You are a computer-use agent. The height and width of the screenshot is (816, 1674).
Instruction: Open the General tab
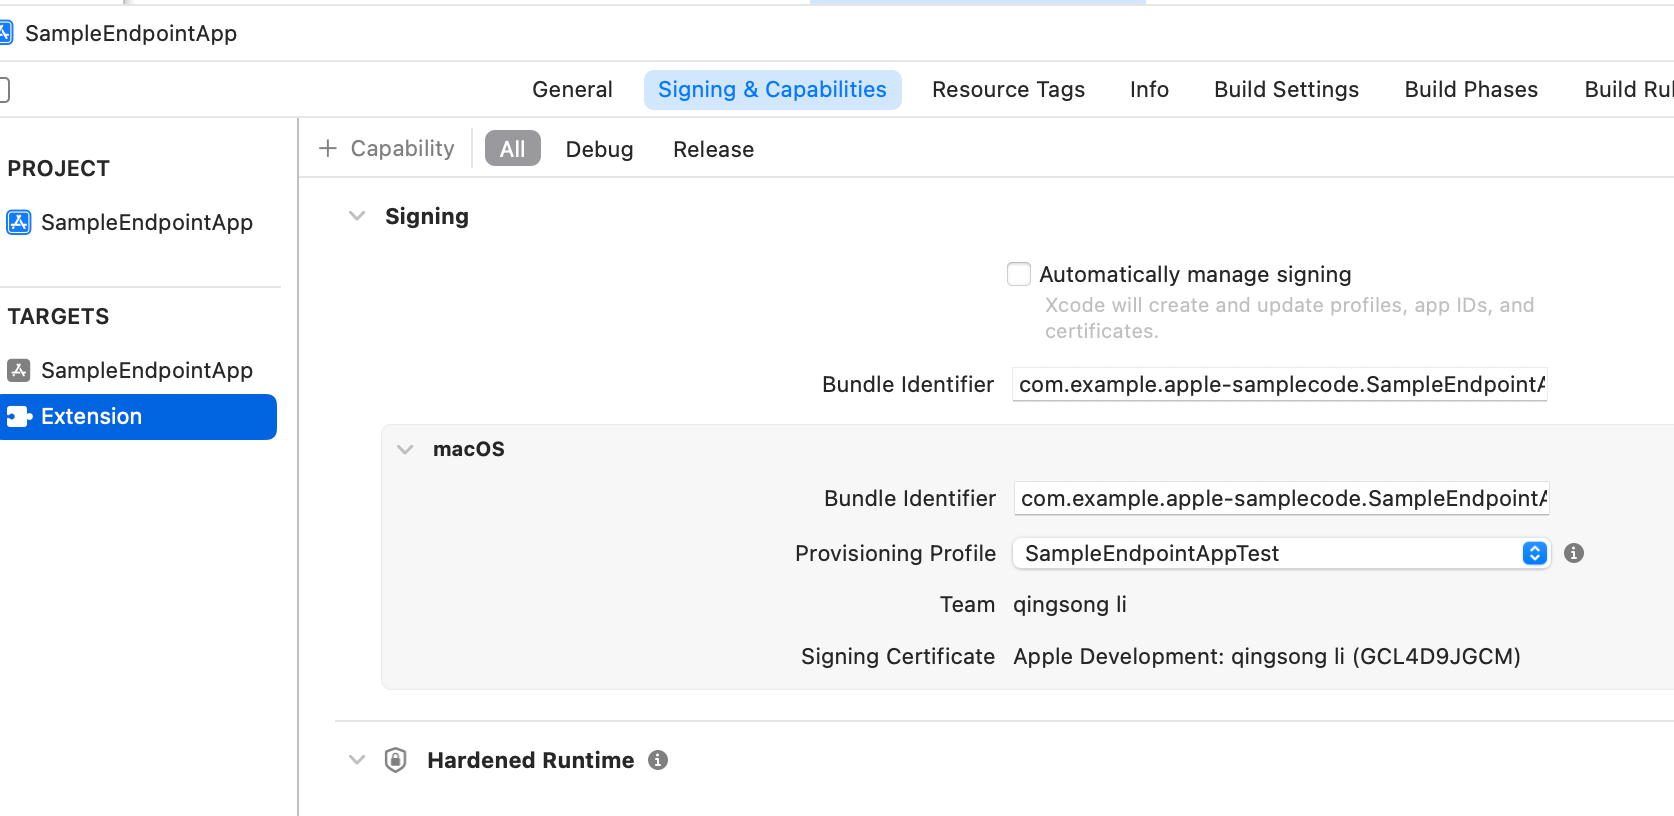pyautogui.click(x=572, y=90)
